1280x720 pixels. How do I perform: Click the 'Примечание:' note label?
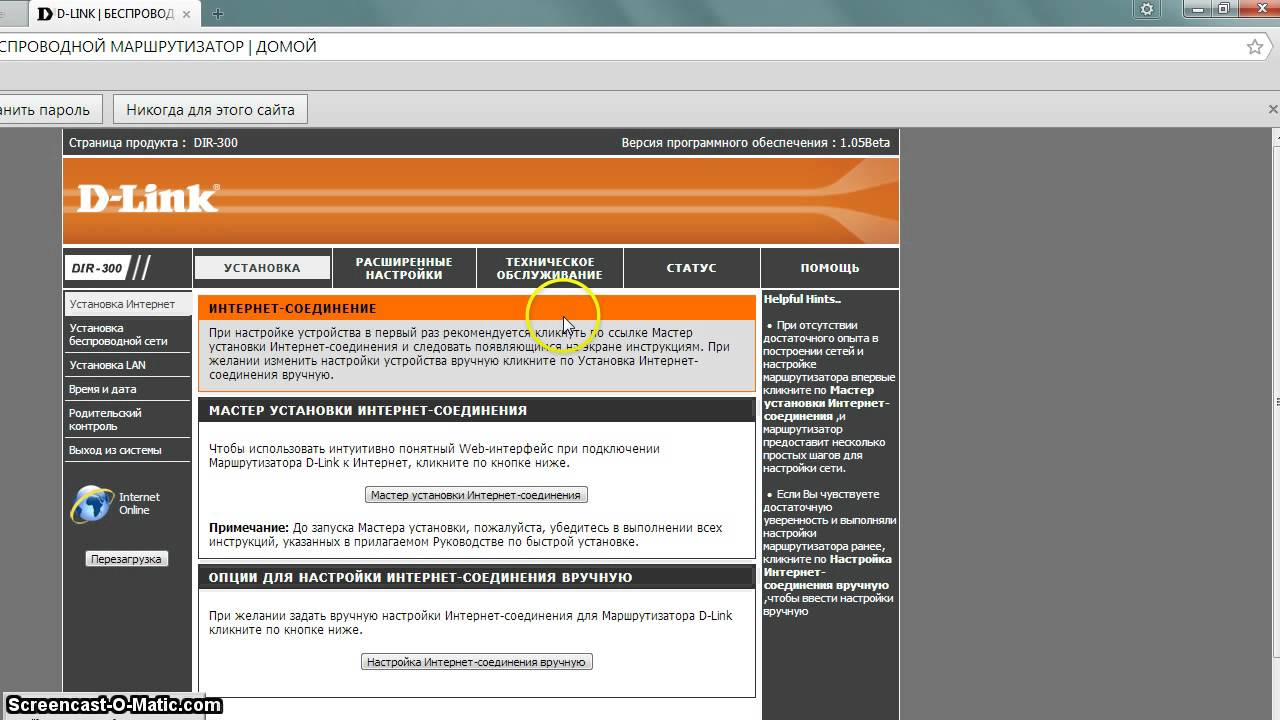pyautogui.click(x=249, y=528)
